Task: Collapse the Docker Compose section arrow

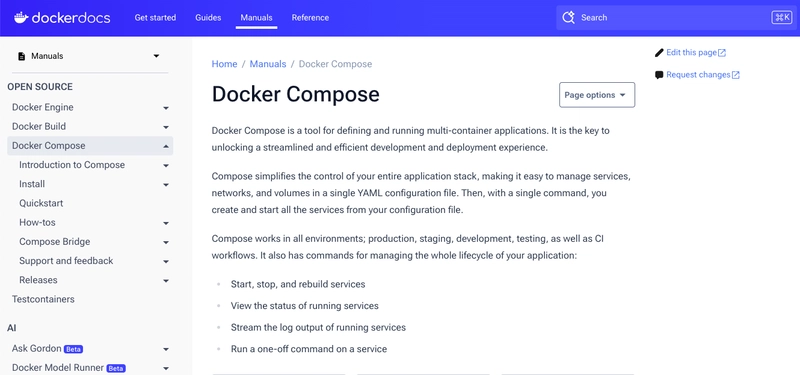Action: (166, 146)
